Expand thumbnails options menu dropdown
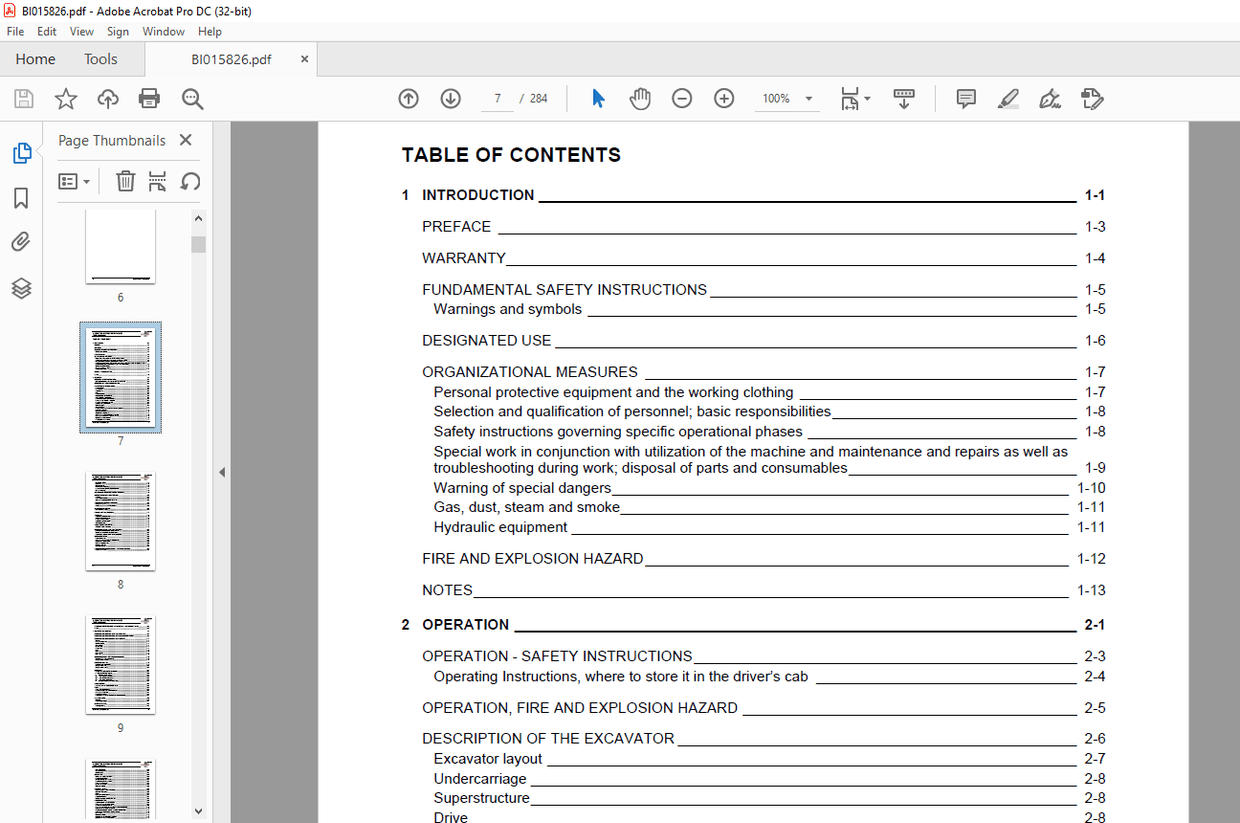 coord(75,181)
